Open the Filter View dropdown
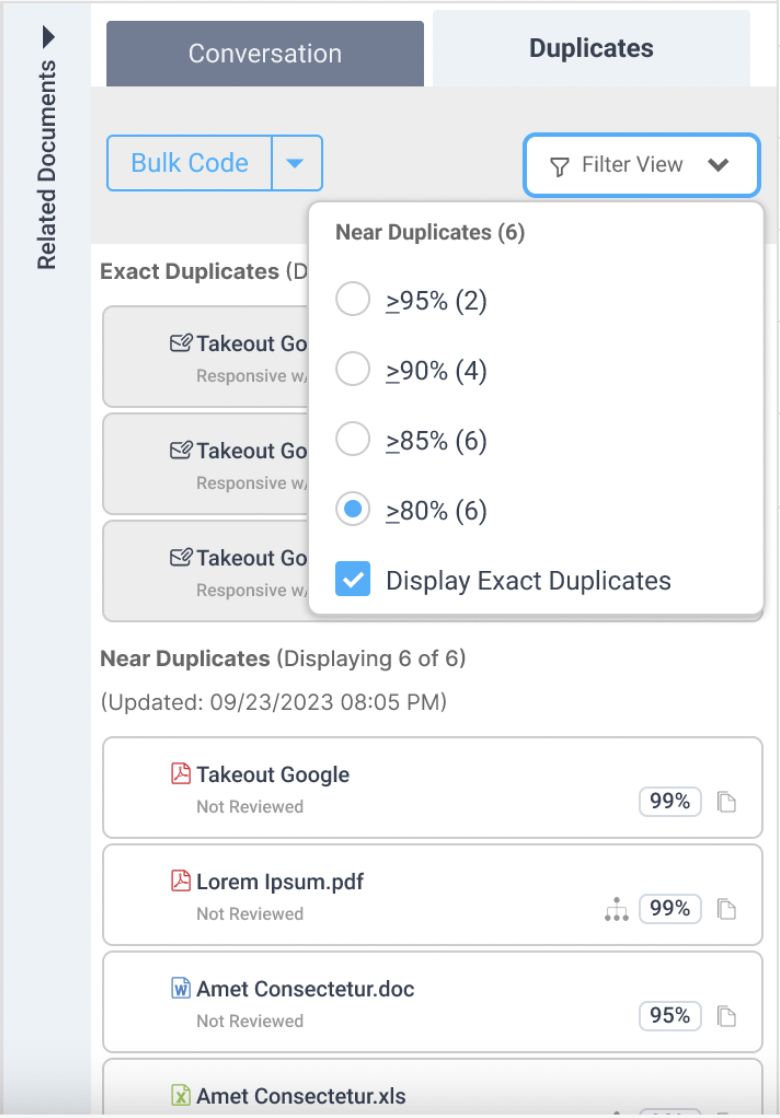The image size is (780, 1118). [642, 165]
